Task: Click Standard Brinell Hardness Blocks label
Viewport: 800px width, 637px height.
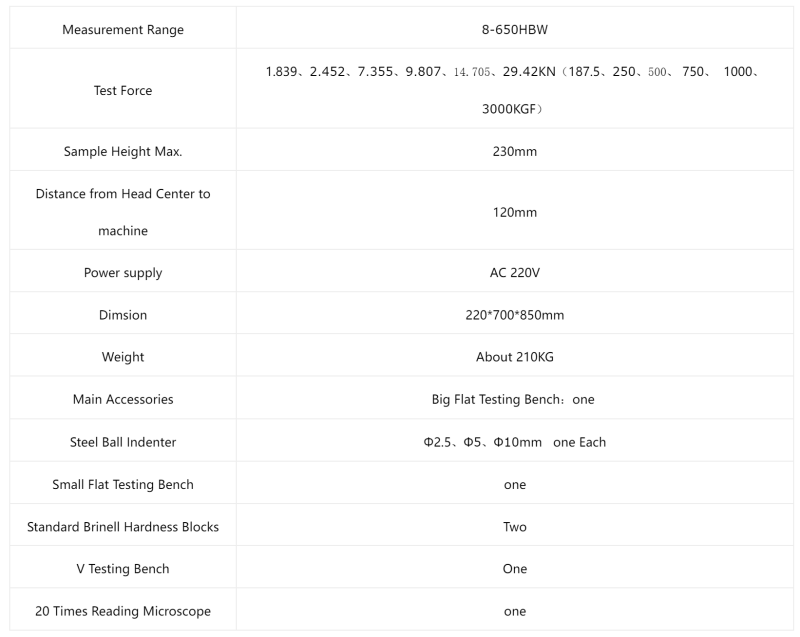Action: point(123,527)
